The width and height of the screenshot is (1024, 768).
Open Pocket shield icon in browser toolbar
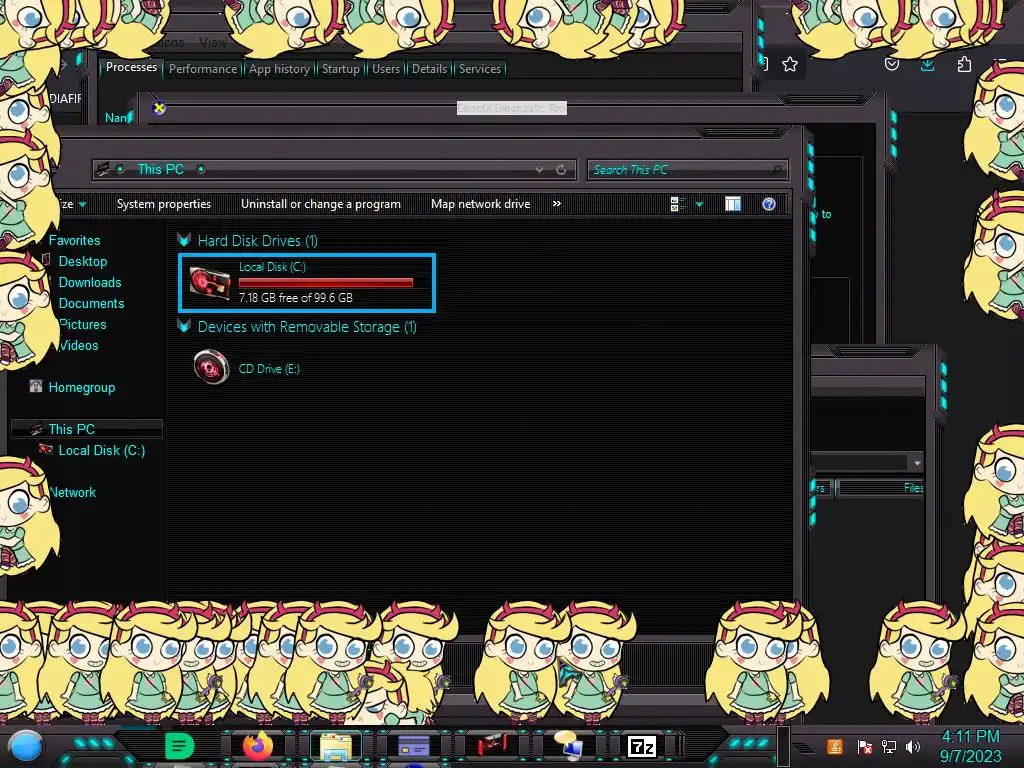891,64
